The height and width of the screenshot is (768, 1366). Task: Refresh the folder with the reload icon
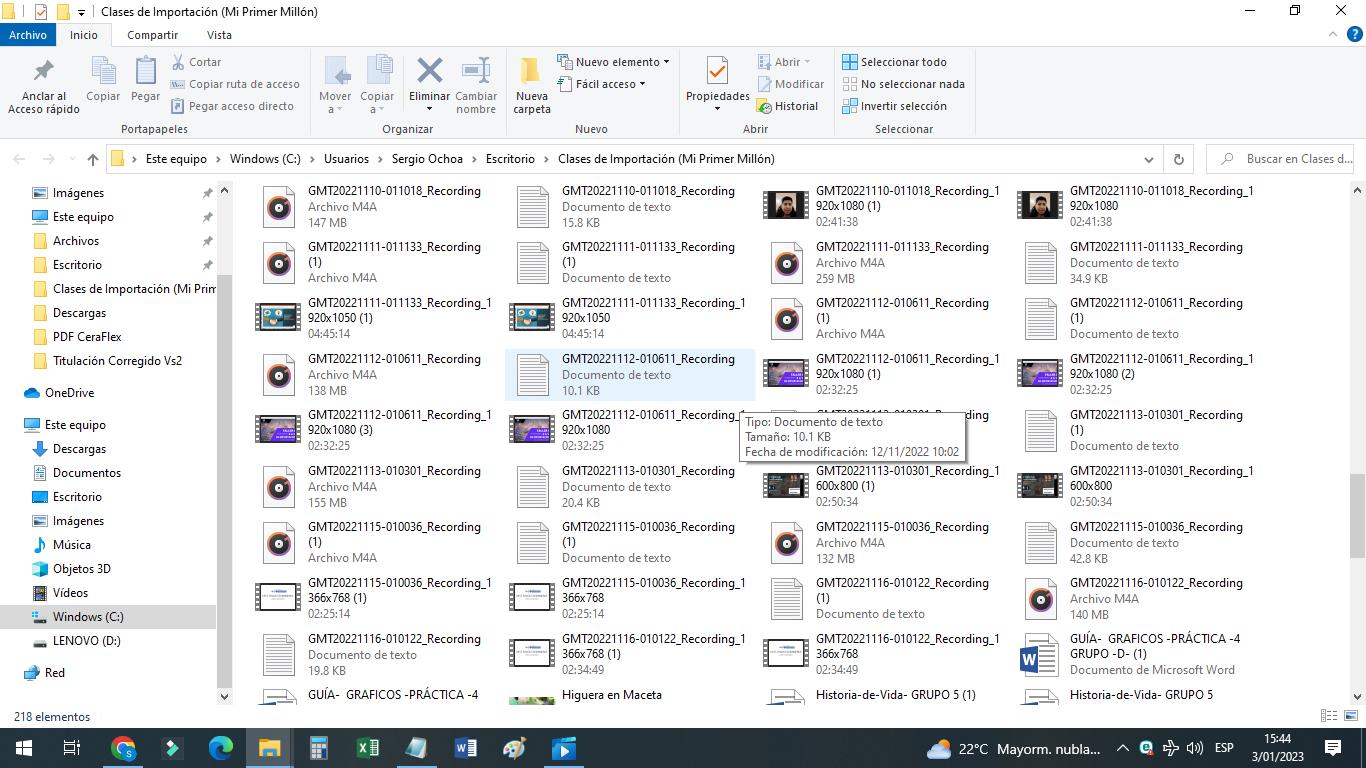coord(1178,159)
